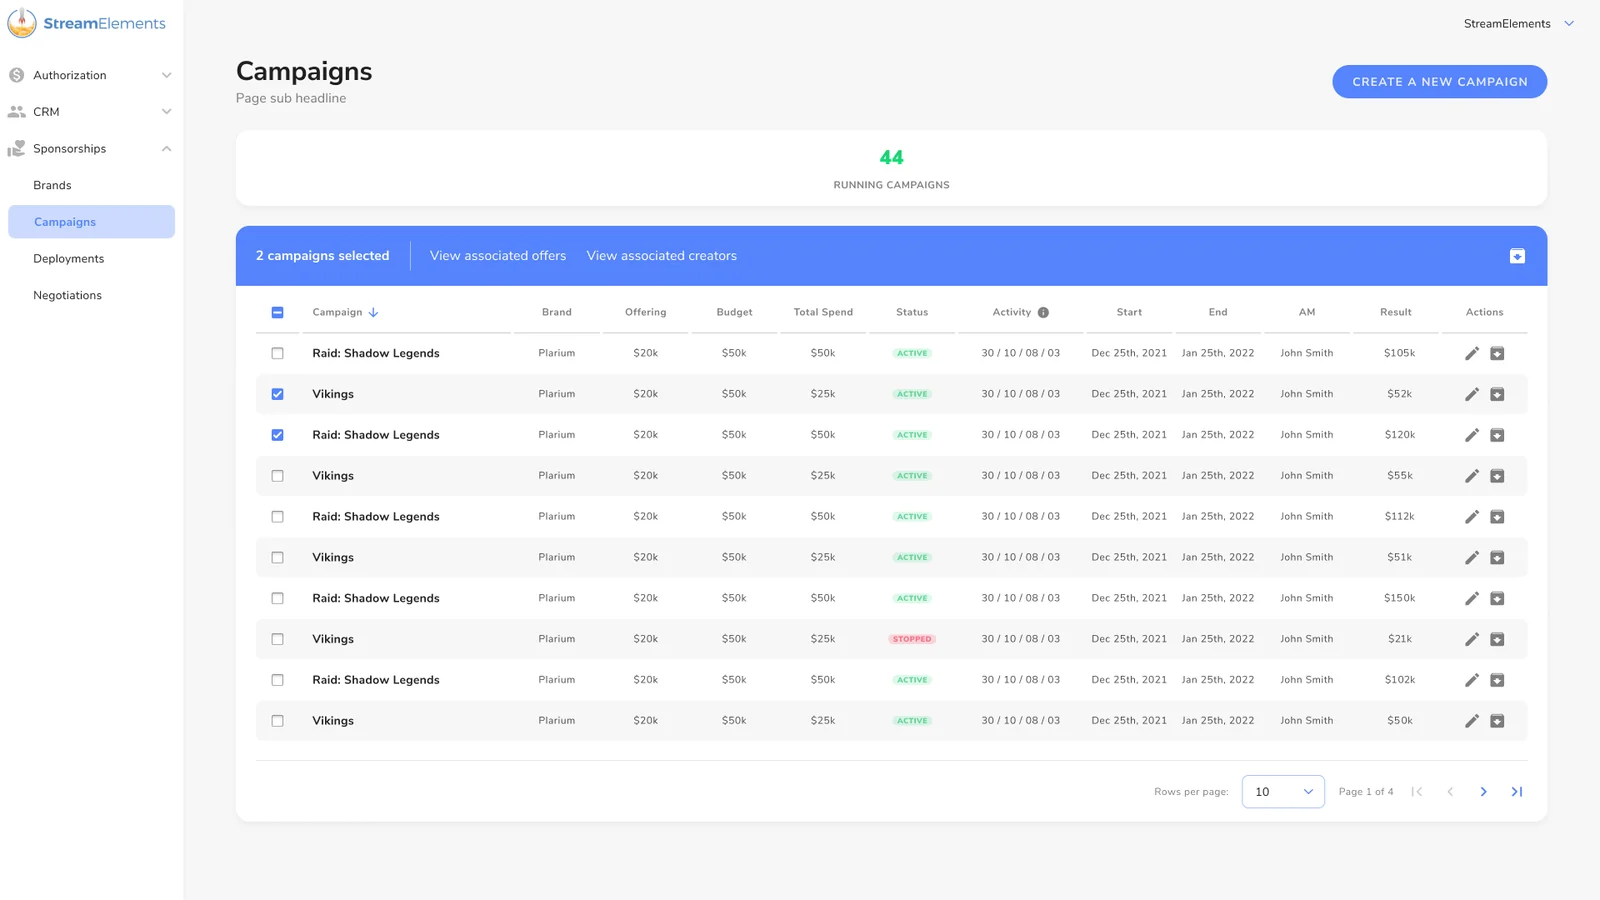Click View associated offers link

tap(498, 256)
